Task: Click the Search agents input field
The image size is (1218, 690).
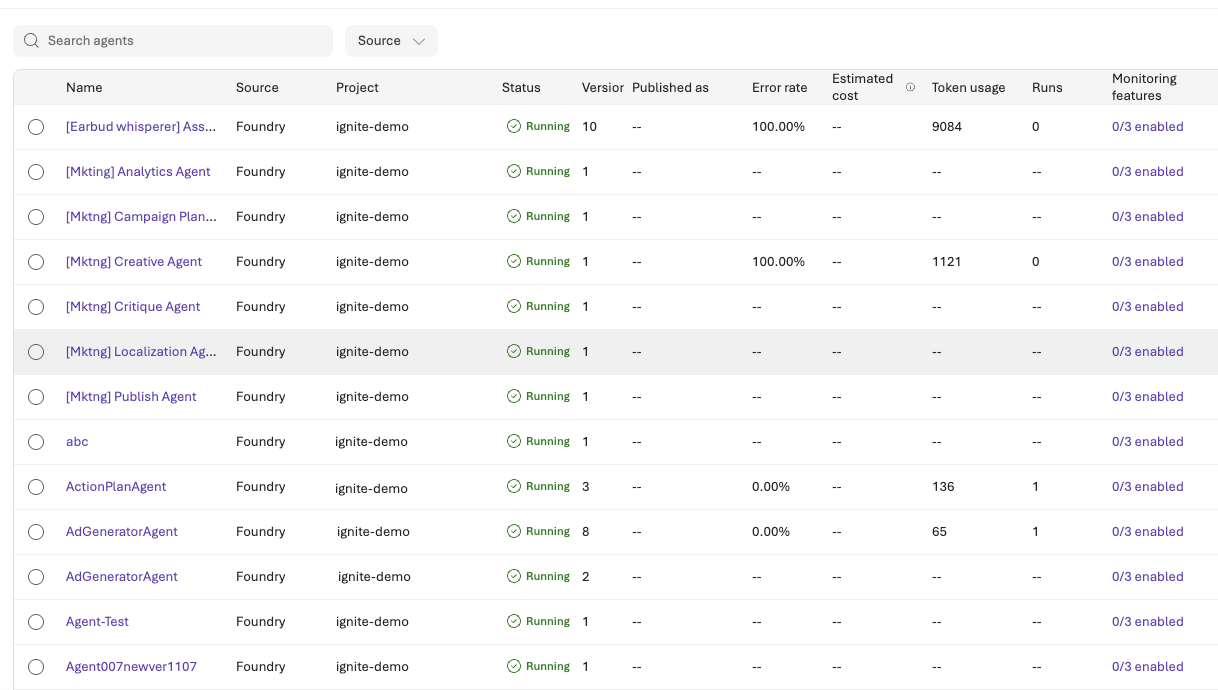Action: 172,40
